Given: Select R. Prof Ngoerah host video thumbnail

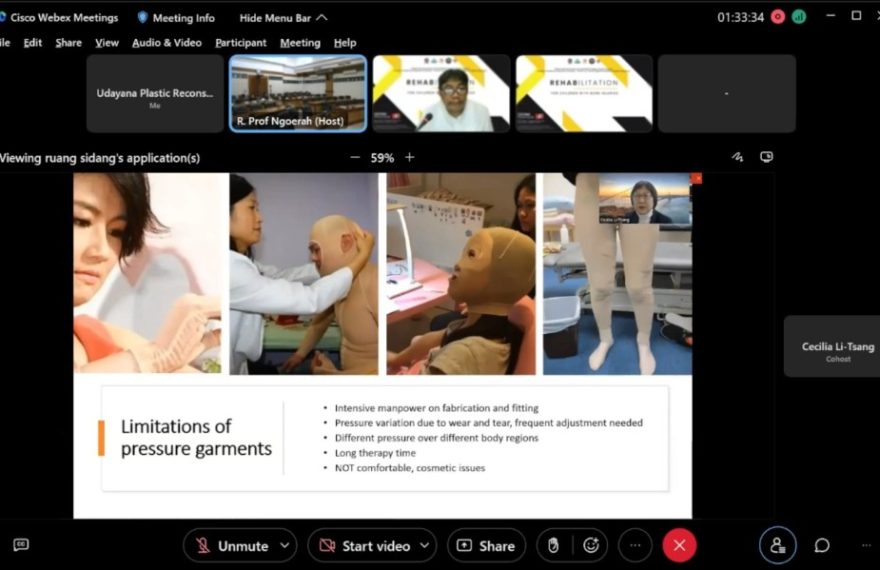Looking at the screenshot, I should click(298, 93).
